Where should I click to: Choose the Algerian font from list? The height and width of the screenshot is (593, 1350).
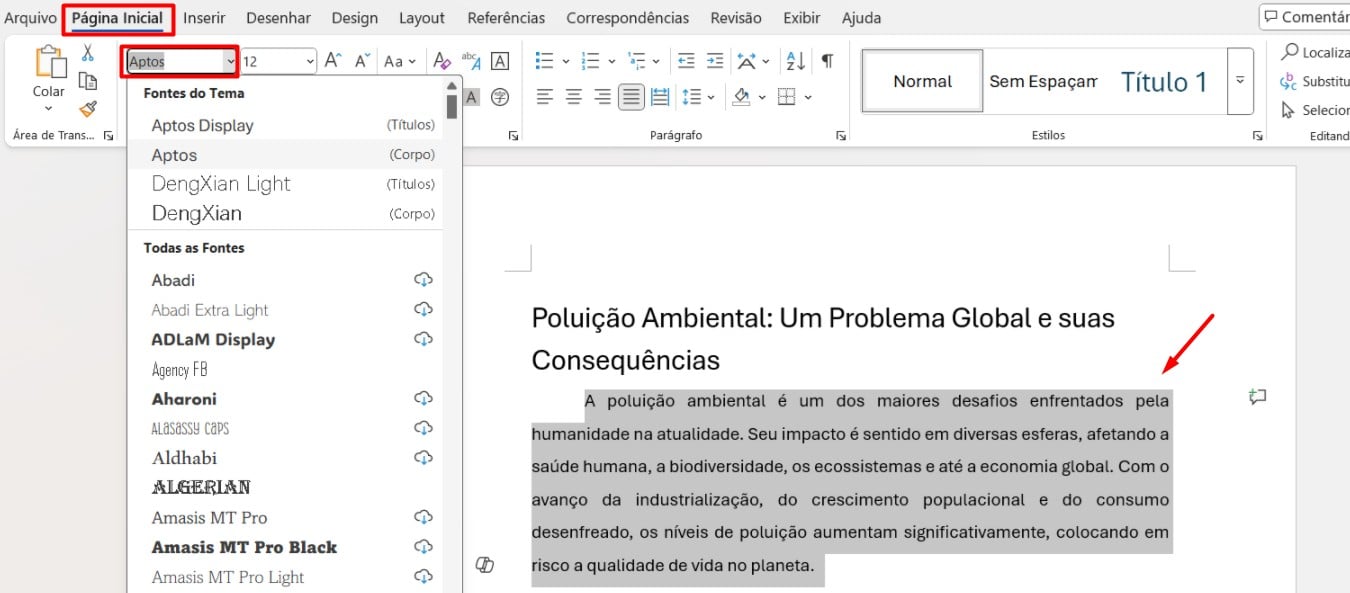coord(285,487)
